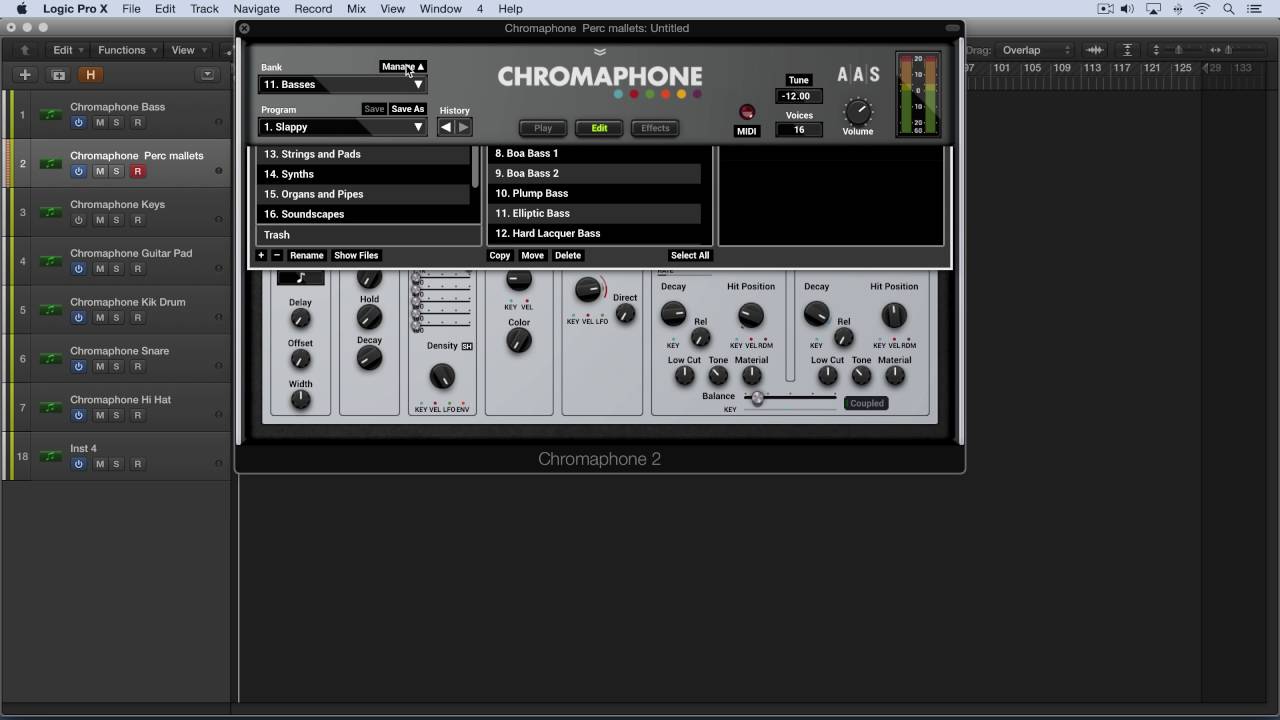This screenshot has width=1280, height=720.
Task: Toggle the Coupled button in Chromaphone
Action: (867, 403)
